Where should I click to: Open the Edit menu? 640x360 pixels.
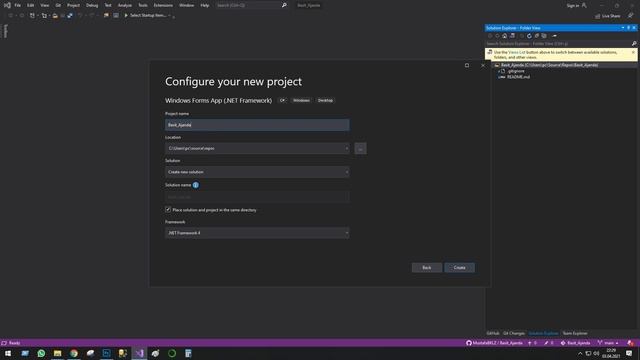click(31, 5)
